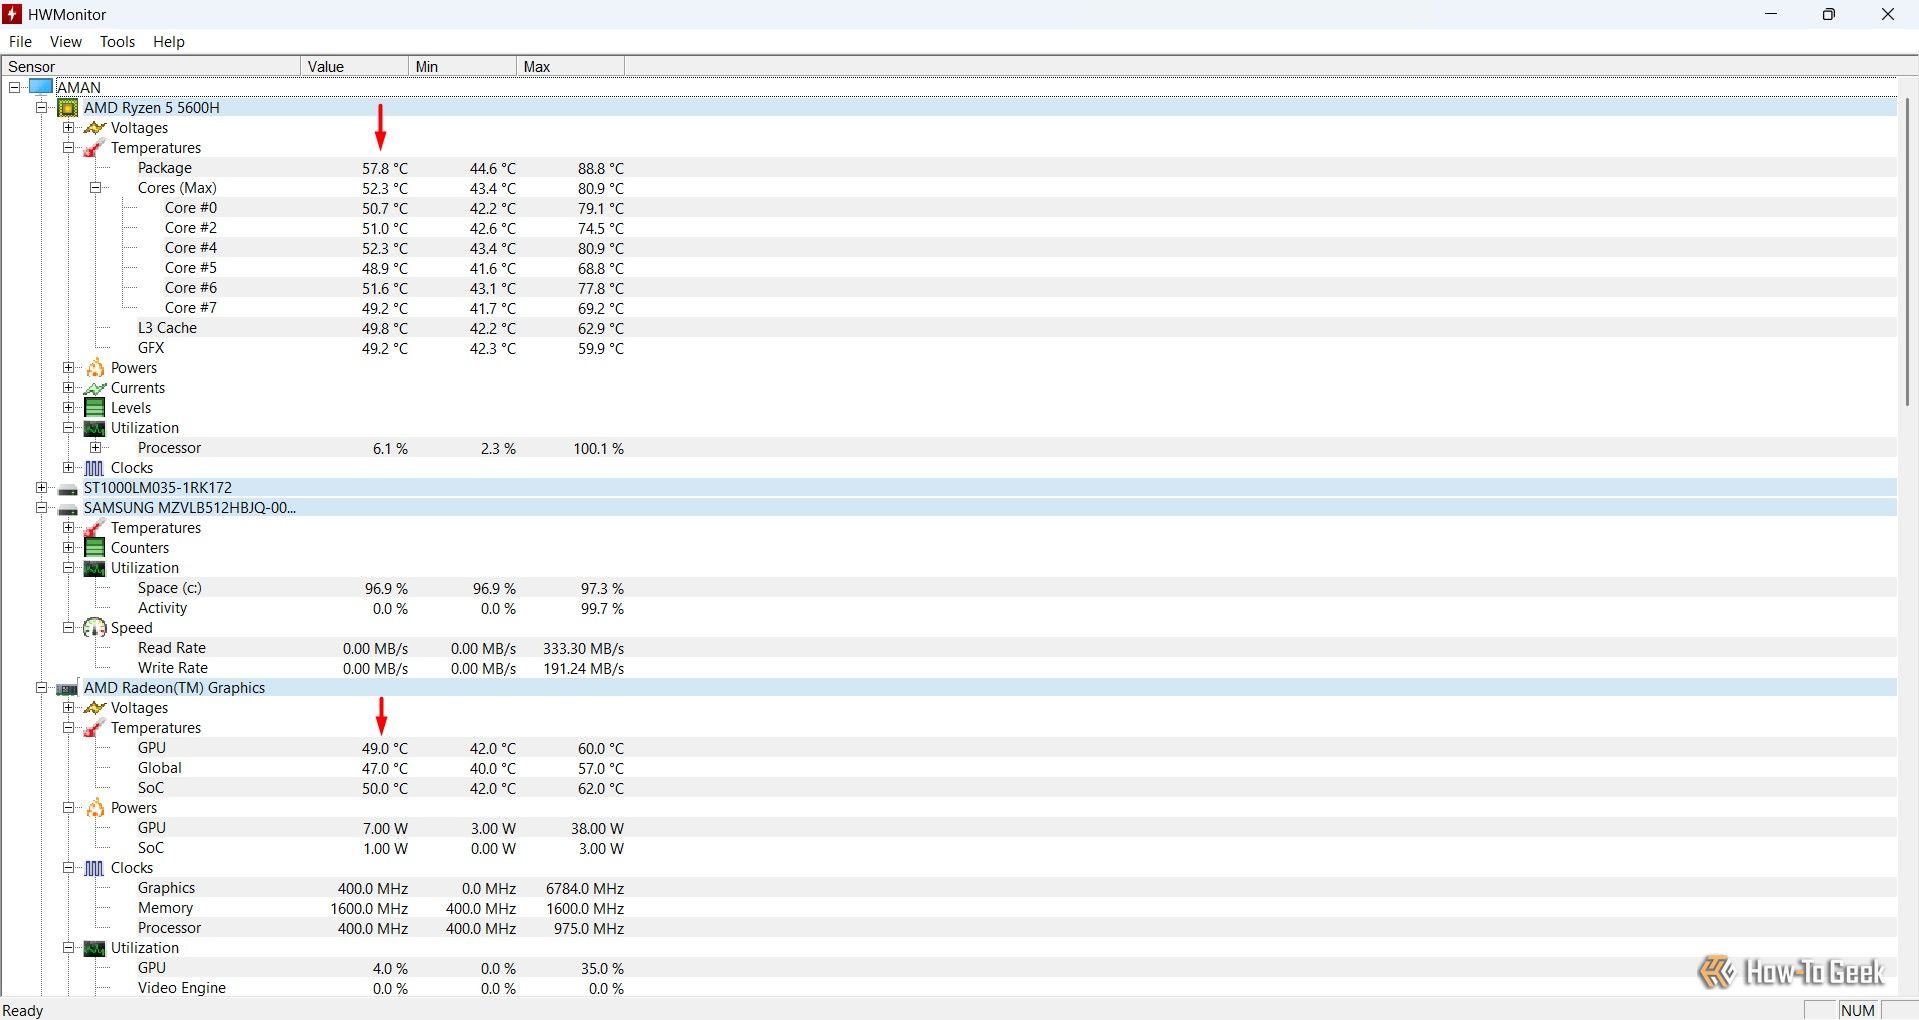Open the View menu
1919x1020 pixels.
click(x=66, y=42)
